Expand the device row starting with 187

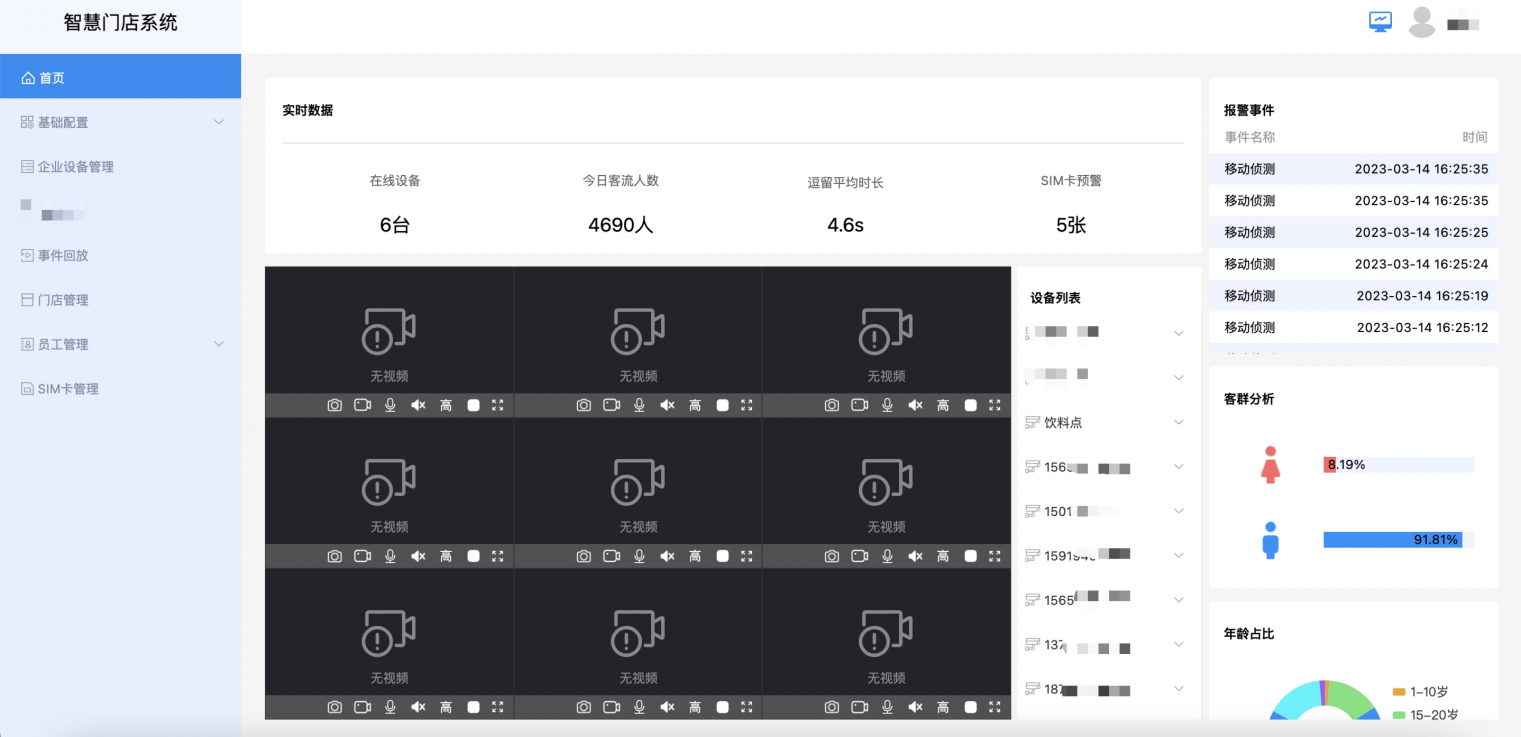click(x=1178, y=688)
